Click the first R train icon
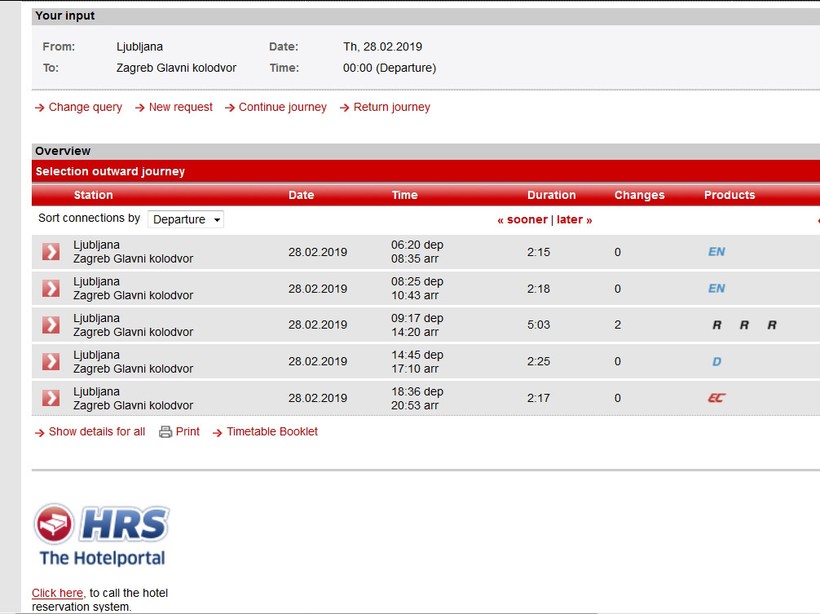The height and width of the screenshot is (614, 820). pyautogui.click(x=716, y=325)
